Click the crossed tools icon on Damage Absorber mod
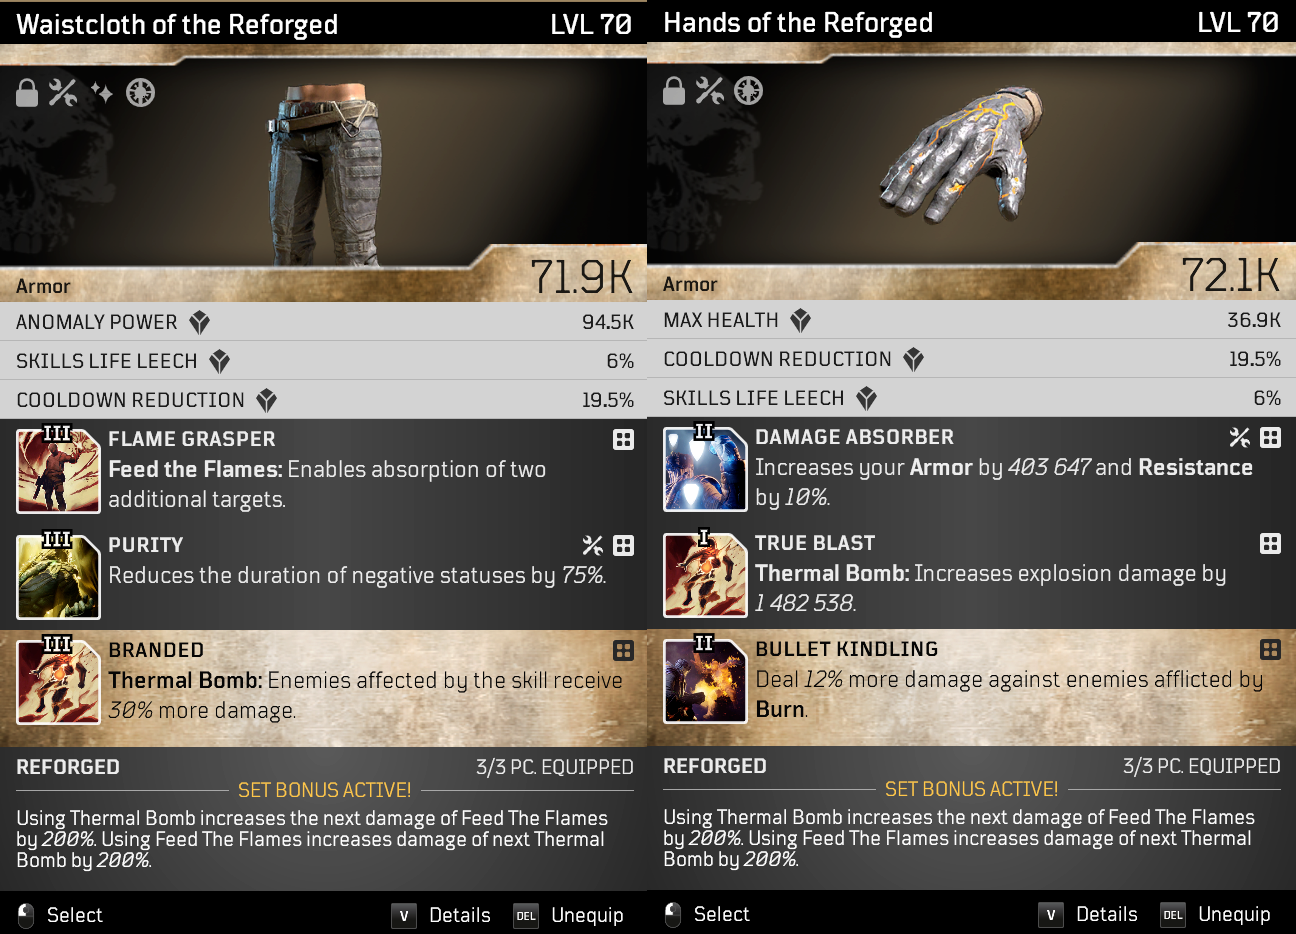Viewport: 1296px width, 934px height. pos(1240,438)
